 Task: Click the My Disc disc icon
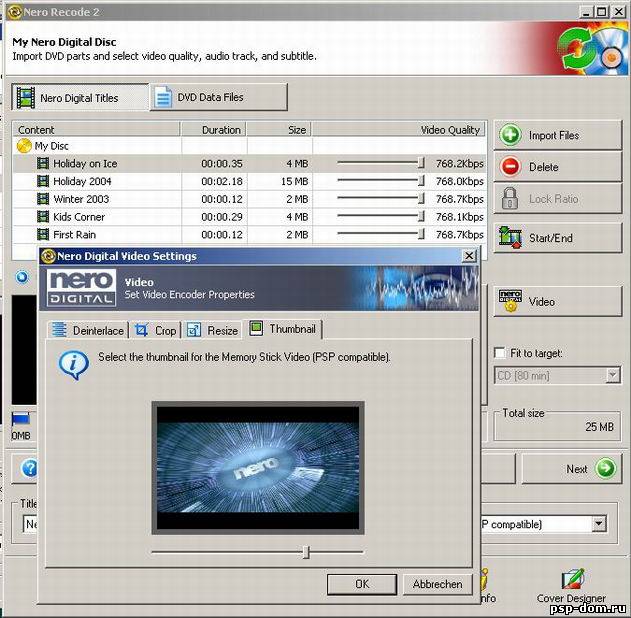coord(25,146)
